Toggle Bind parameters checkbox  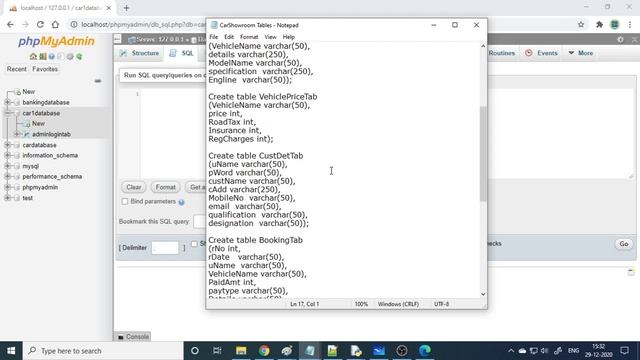click(125, 202)
